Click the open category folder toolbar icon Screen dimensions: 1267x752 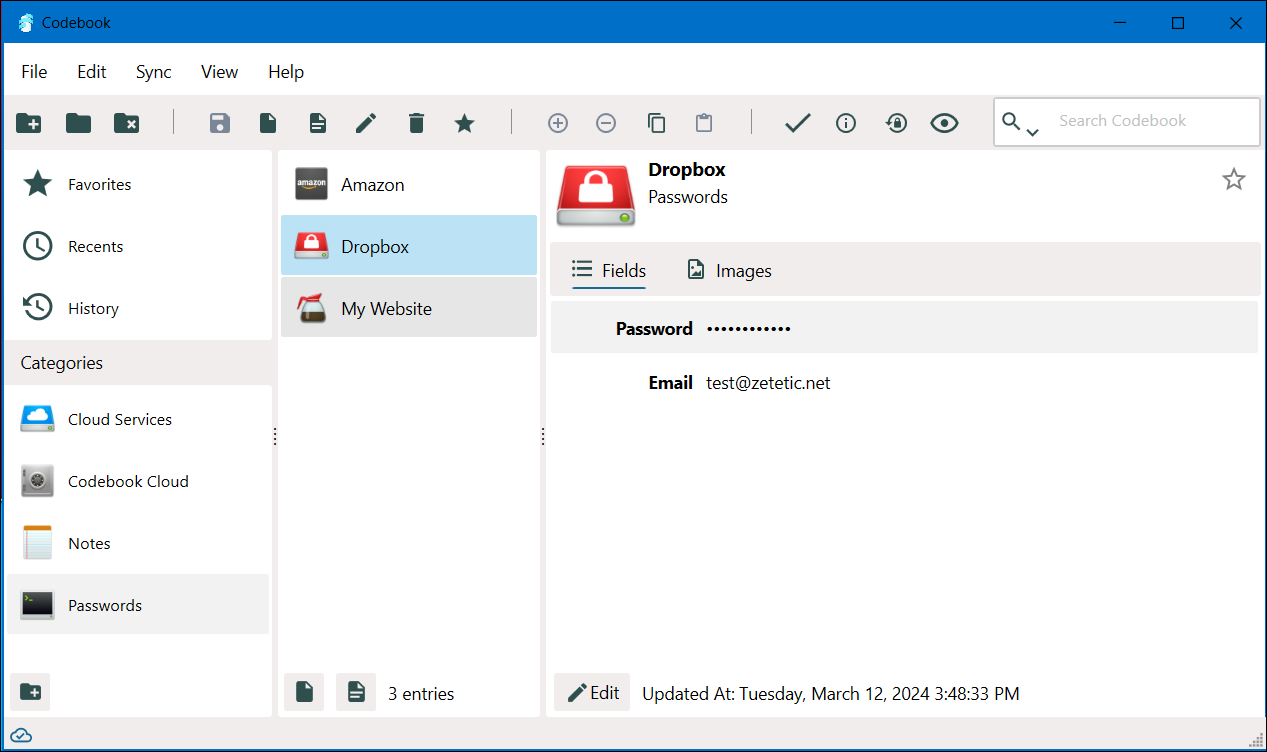78,123
